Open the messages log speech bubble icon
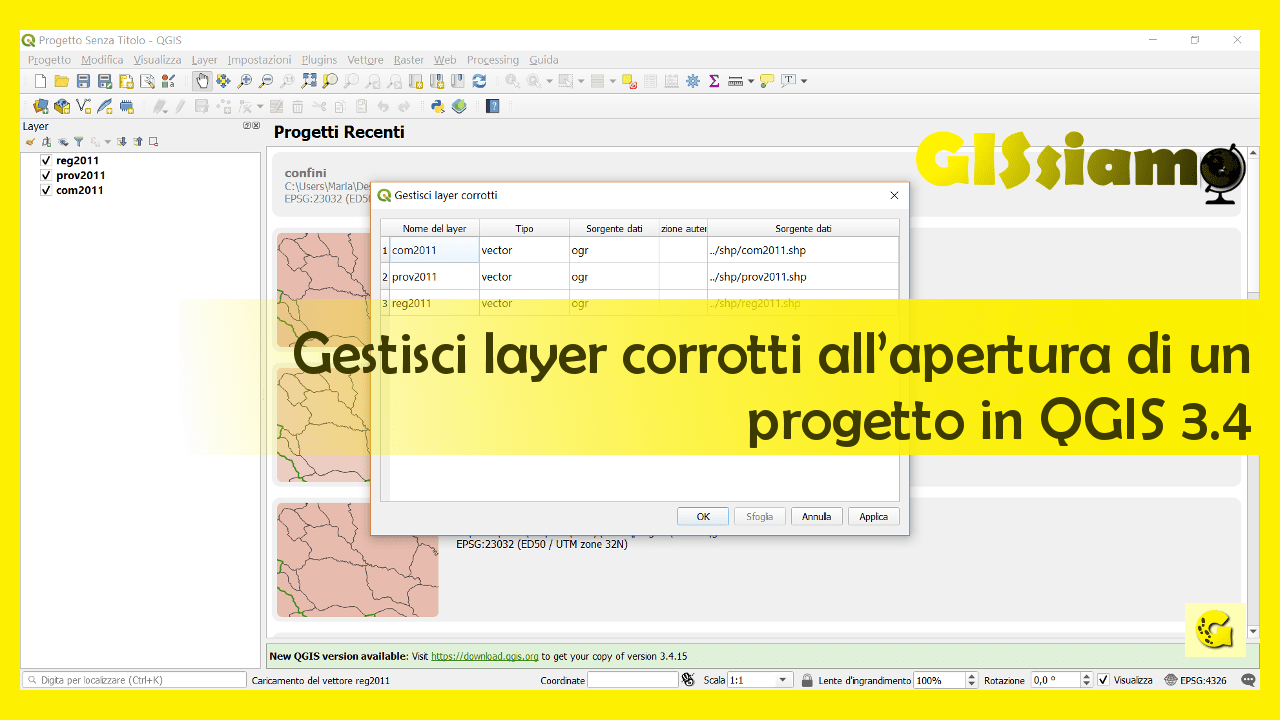1280x720 pixels. (1248, 680)
